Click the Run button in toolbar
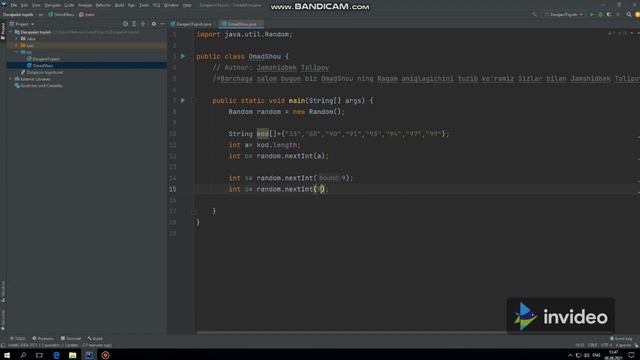Screen dimensions: 640x360 (591, 14)
